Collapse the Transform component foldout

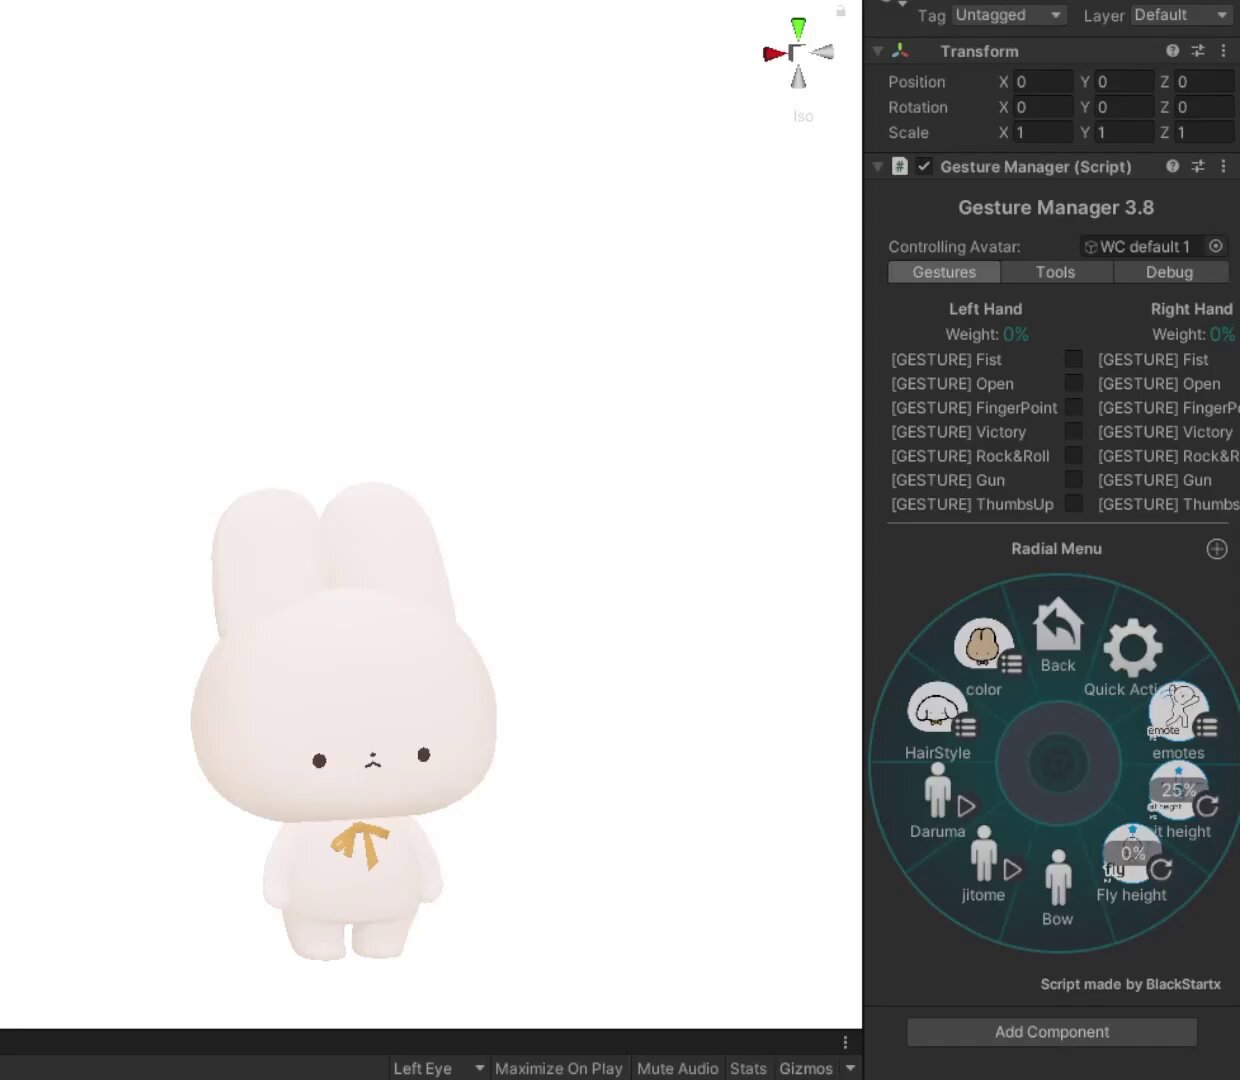[x=878, y=51]
